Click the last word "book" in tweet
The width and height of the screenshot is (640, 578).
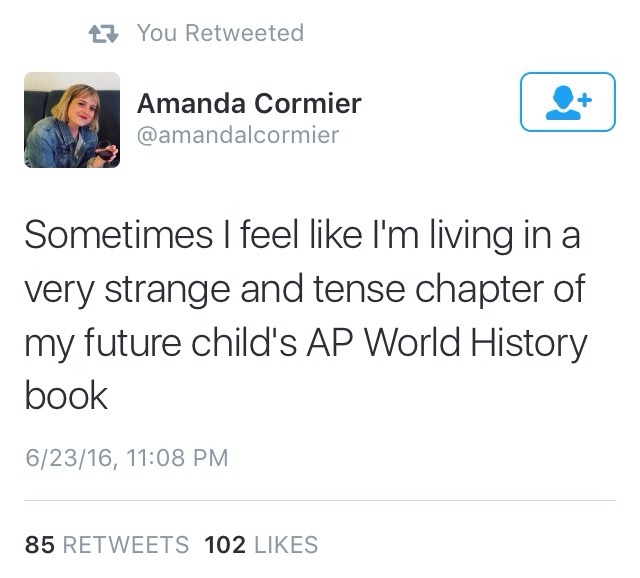point(65,395)
